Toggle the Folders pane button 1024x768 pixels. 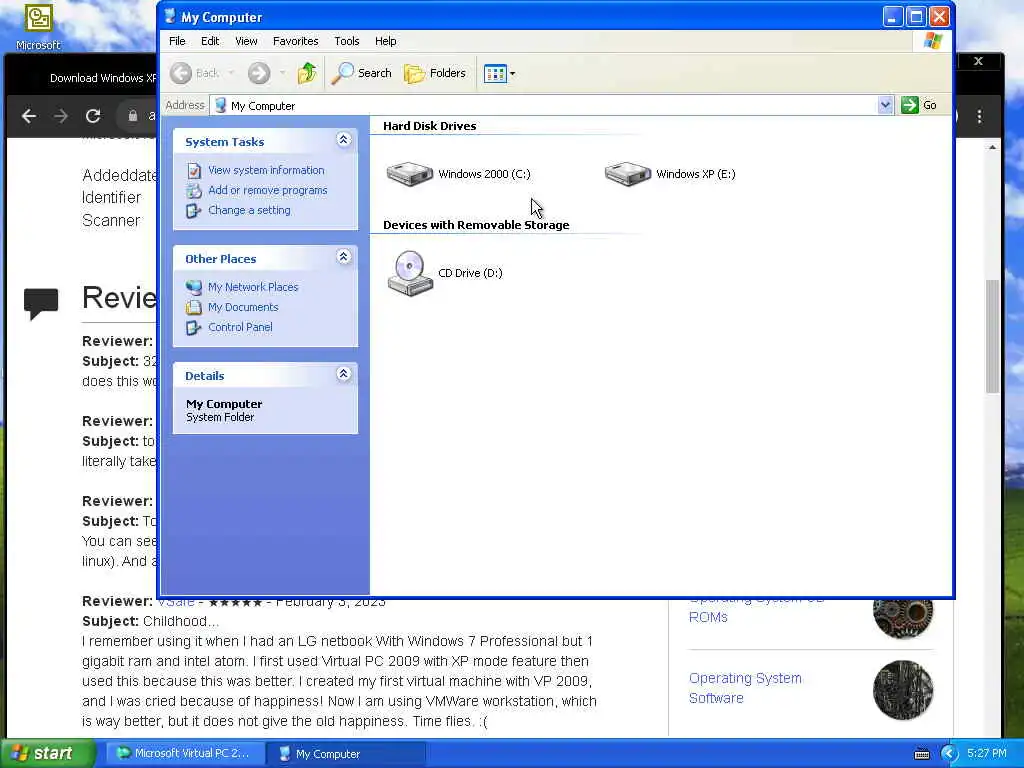(x=435, y=73)
